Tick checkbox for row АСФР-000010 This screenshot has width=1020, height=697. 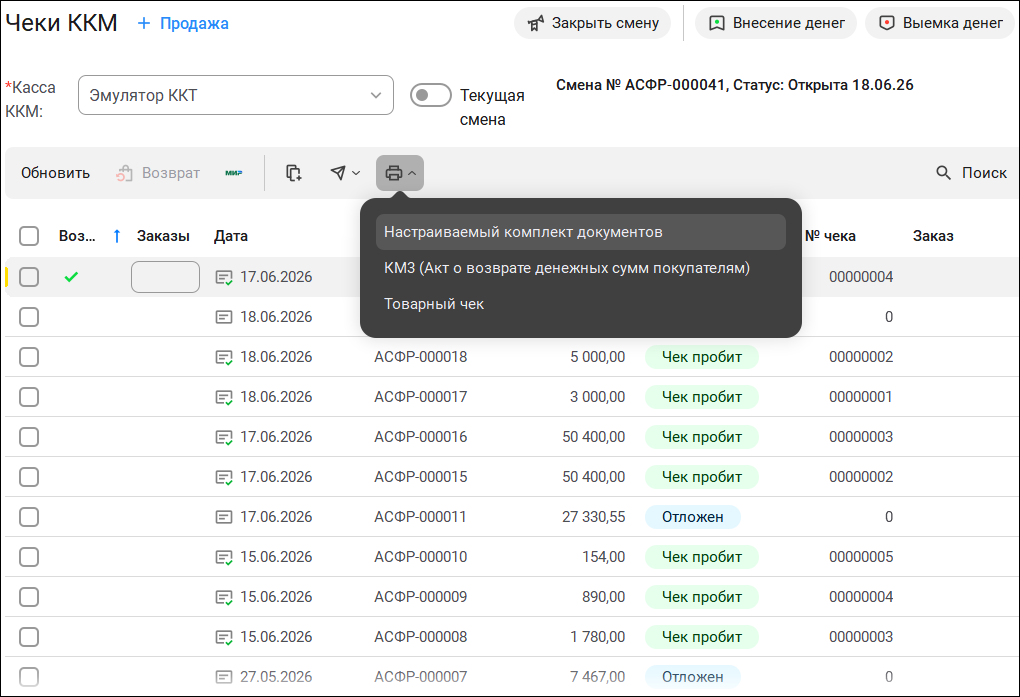coord(29,557)
